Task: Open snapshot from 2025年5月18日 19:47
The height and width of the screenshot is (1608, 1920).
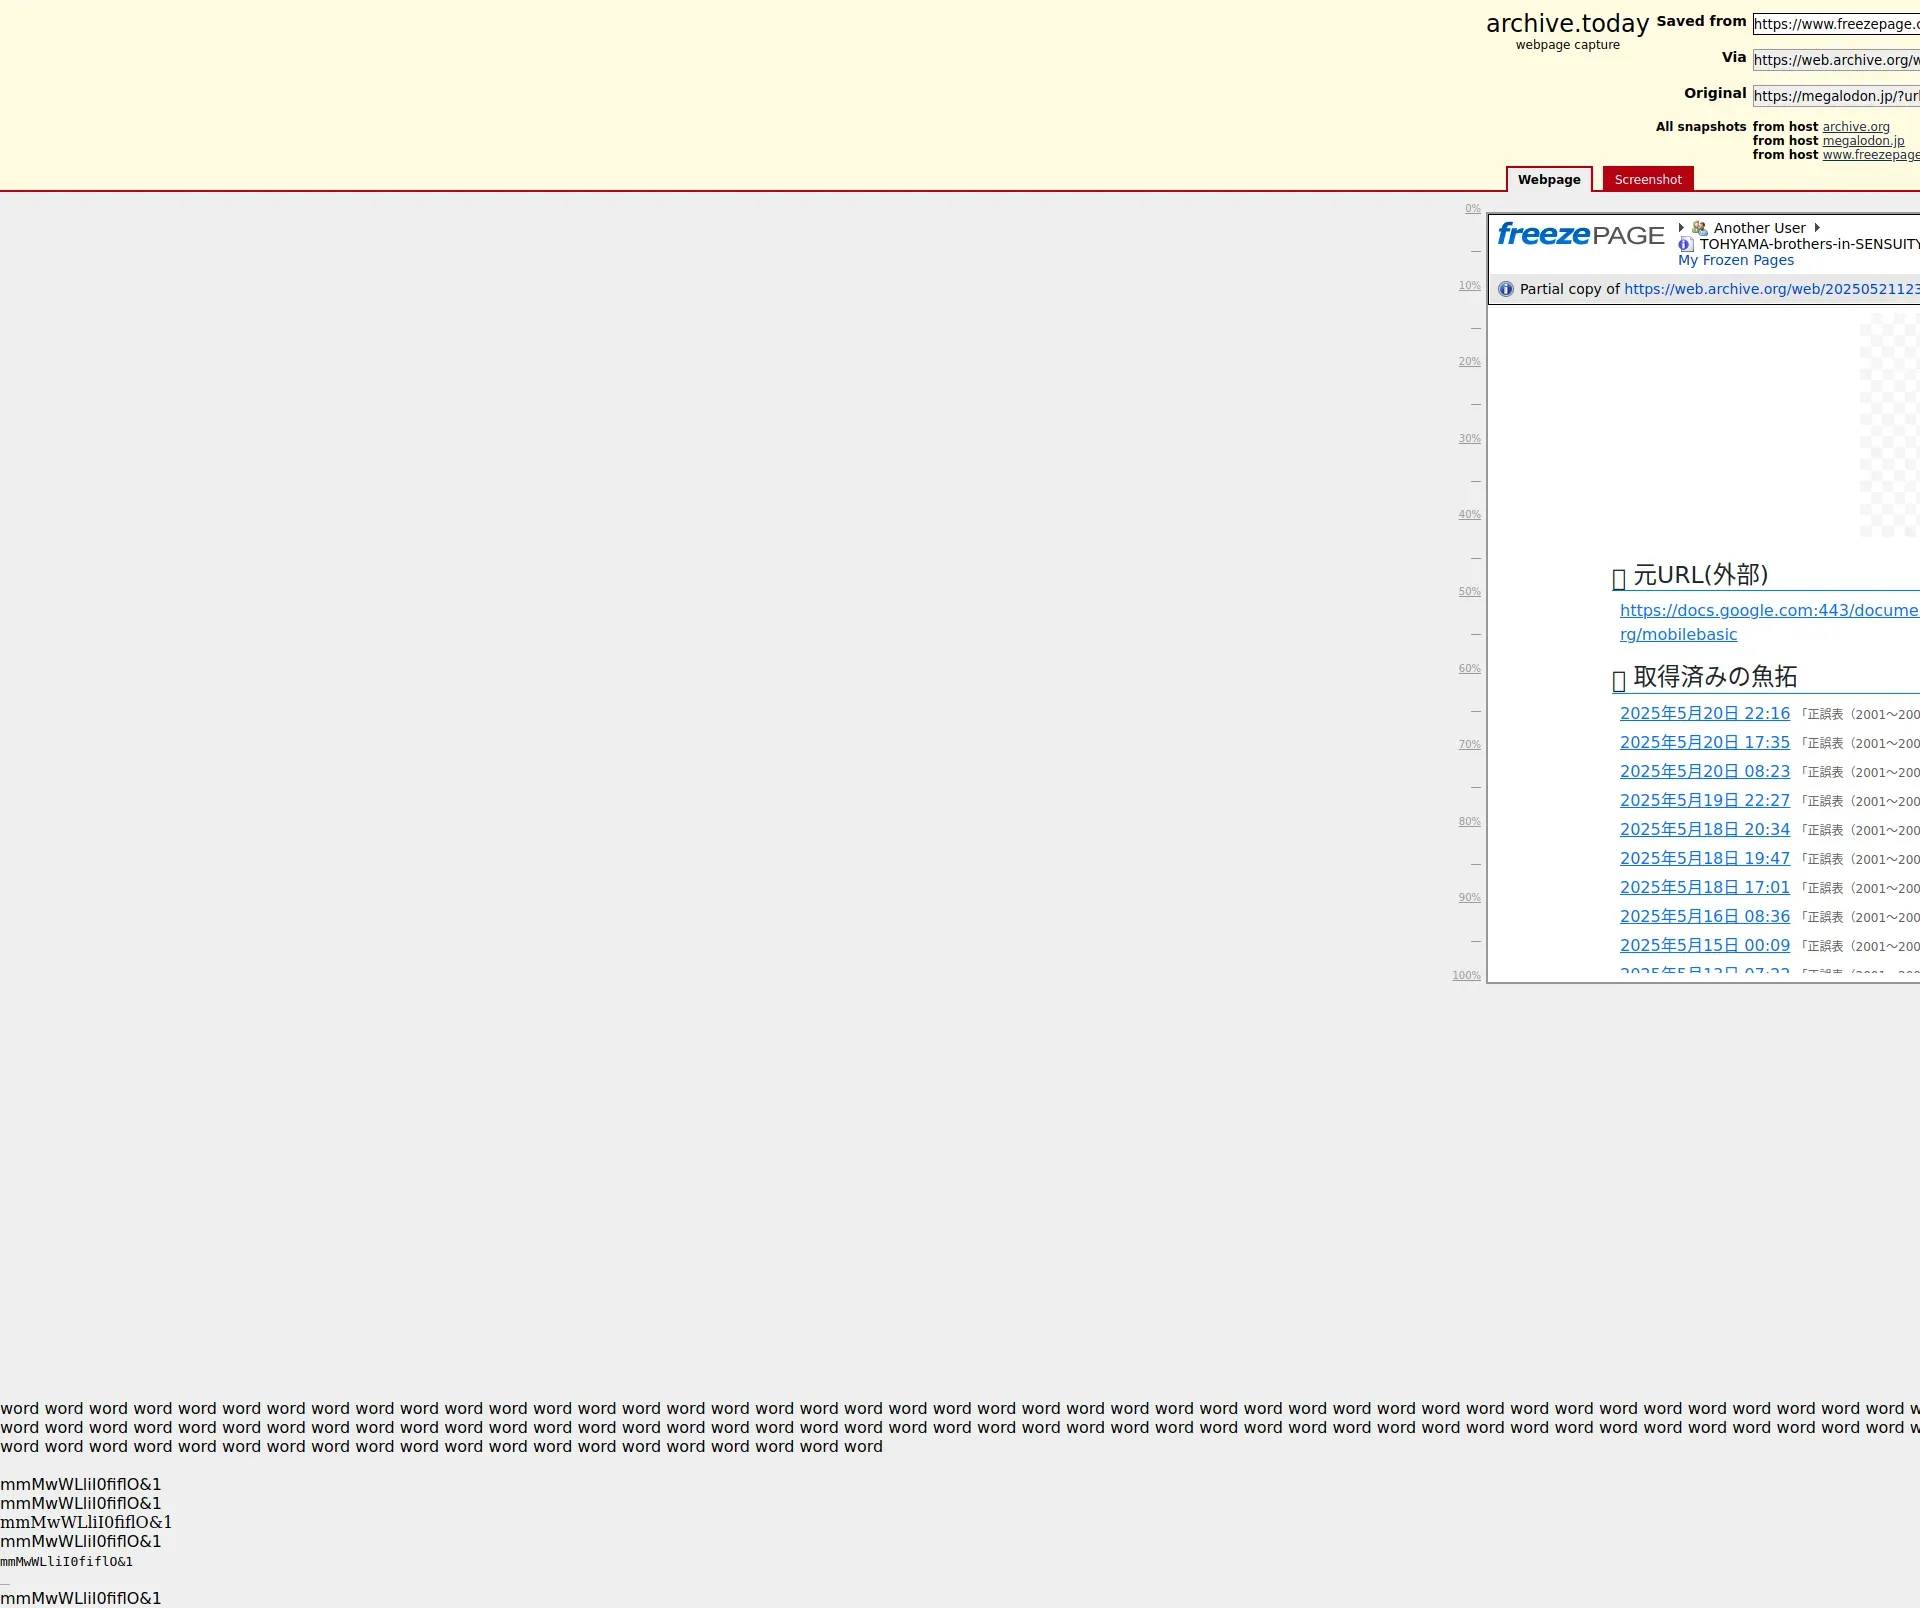Action: point(1704,858)
